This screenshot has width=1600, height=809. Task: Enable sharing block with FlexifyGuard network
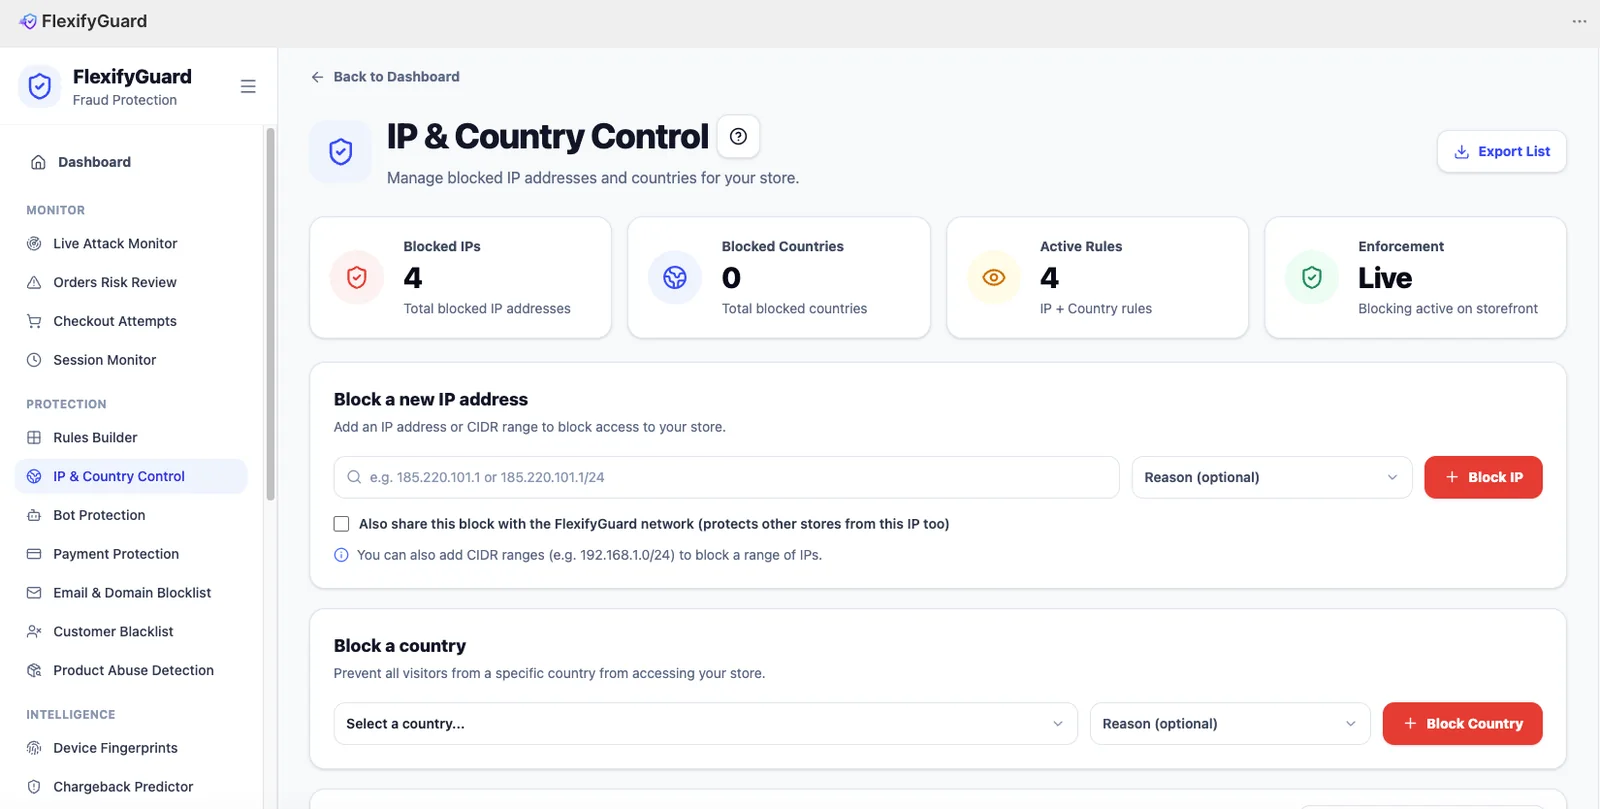pos(342,524)
